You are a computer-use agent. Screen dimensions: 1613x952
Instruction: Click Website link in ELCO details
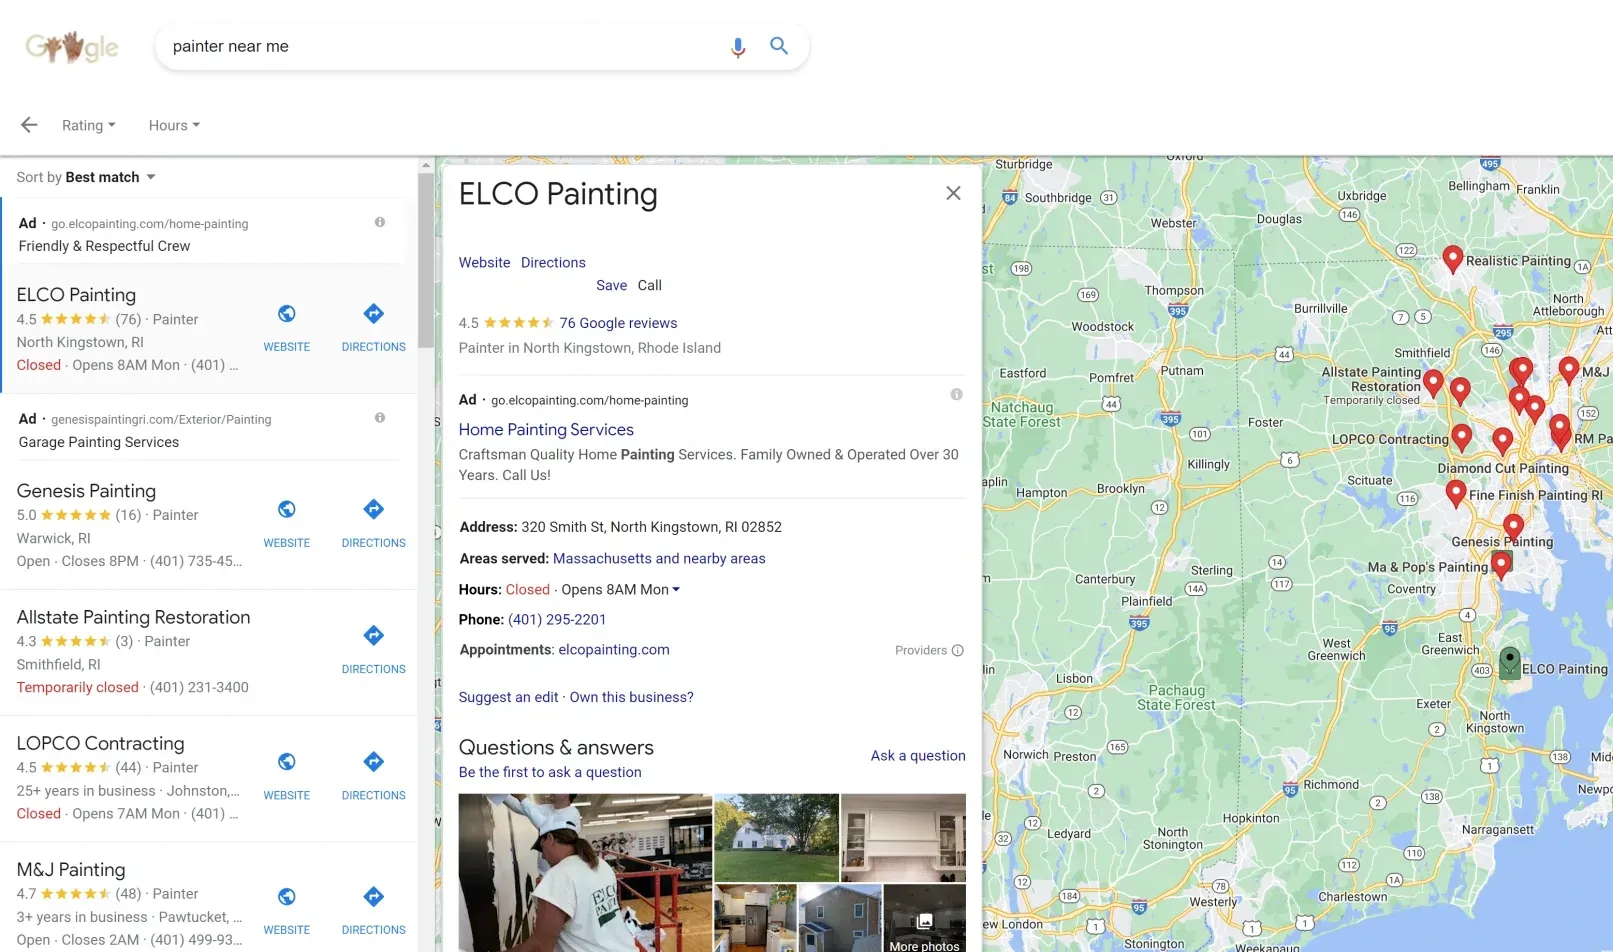pos(485,263)
